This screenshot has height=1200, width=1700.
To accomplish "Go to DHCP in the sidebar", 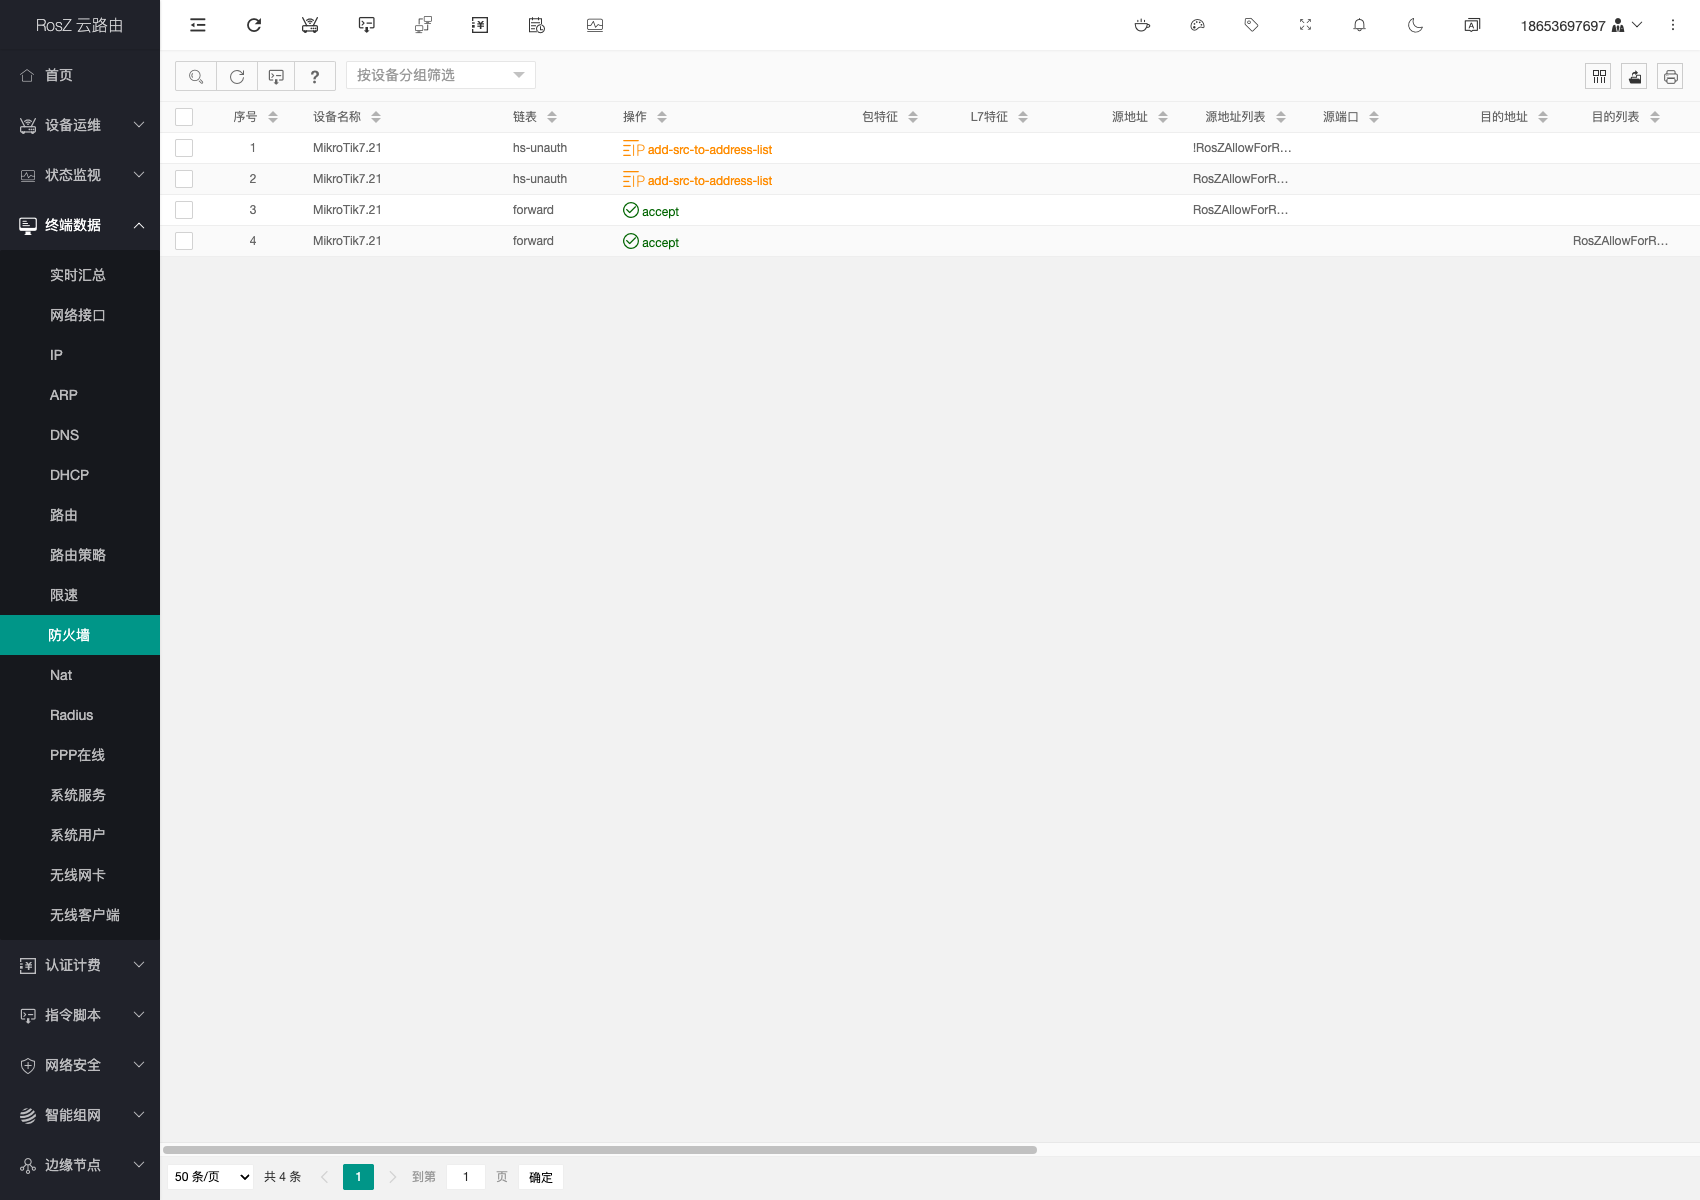I will tap(69, 475).
